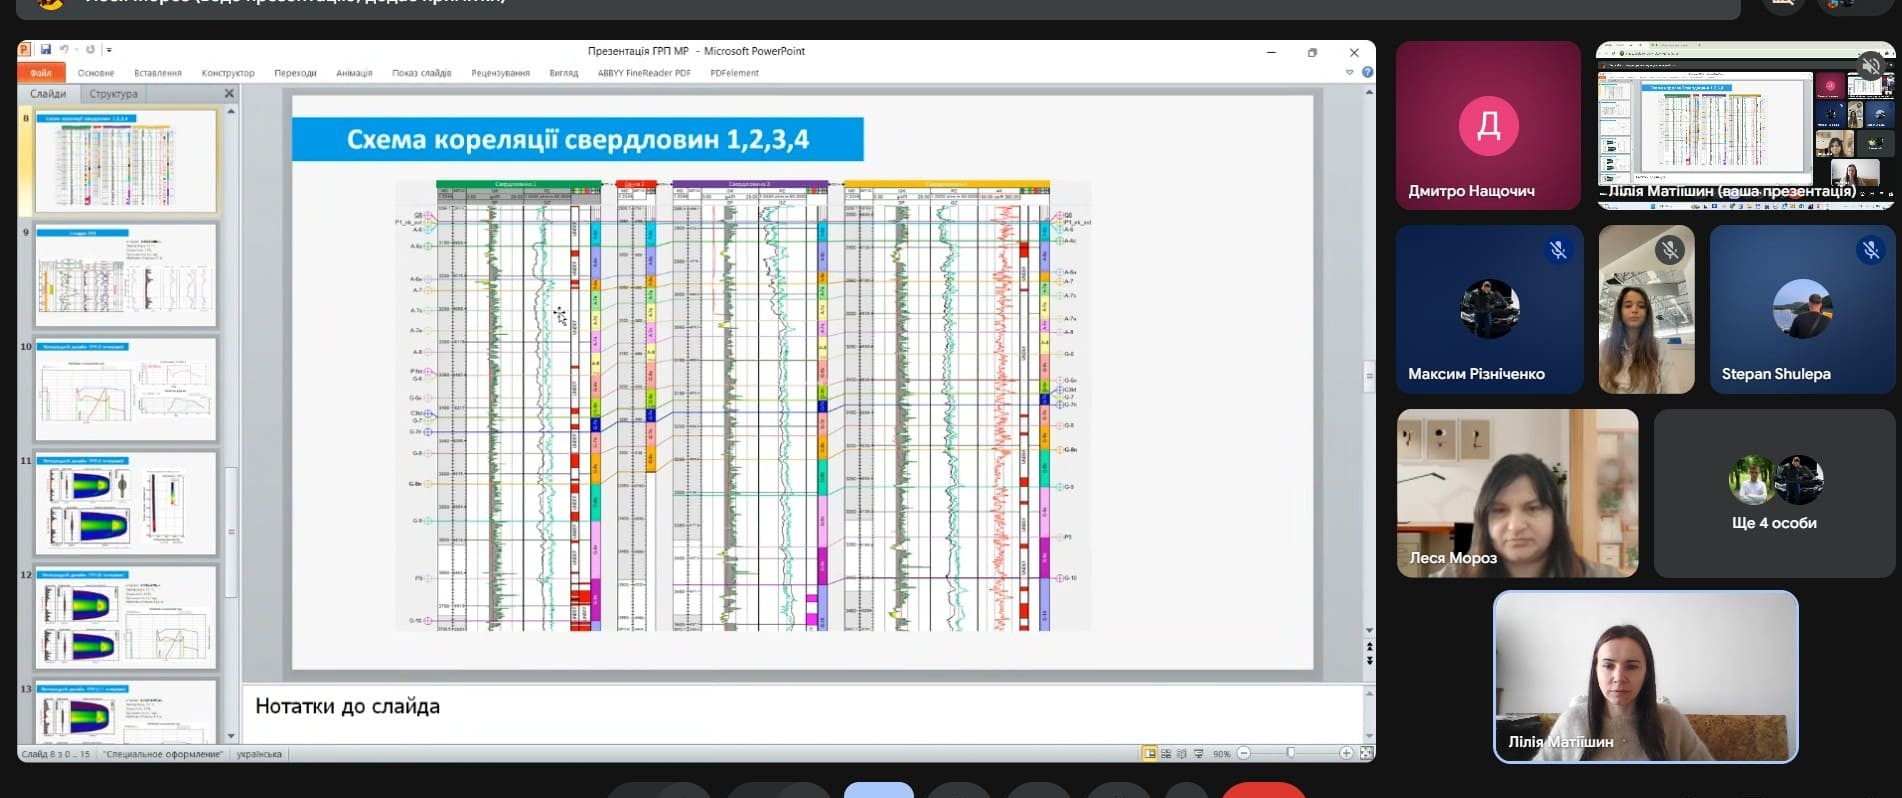Collapse the ribbon using the chevron
Image resolution: width=1902 pixels, height=798 pixels.
(1349, 73)
